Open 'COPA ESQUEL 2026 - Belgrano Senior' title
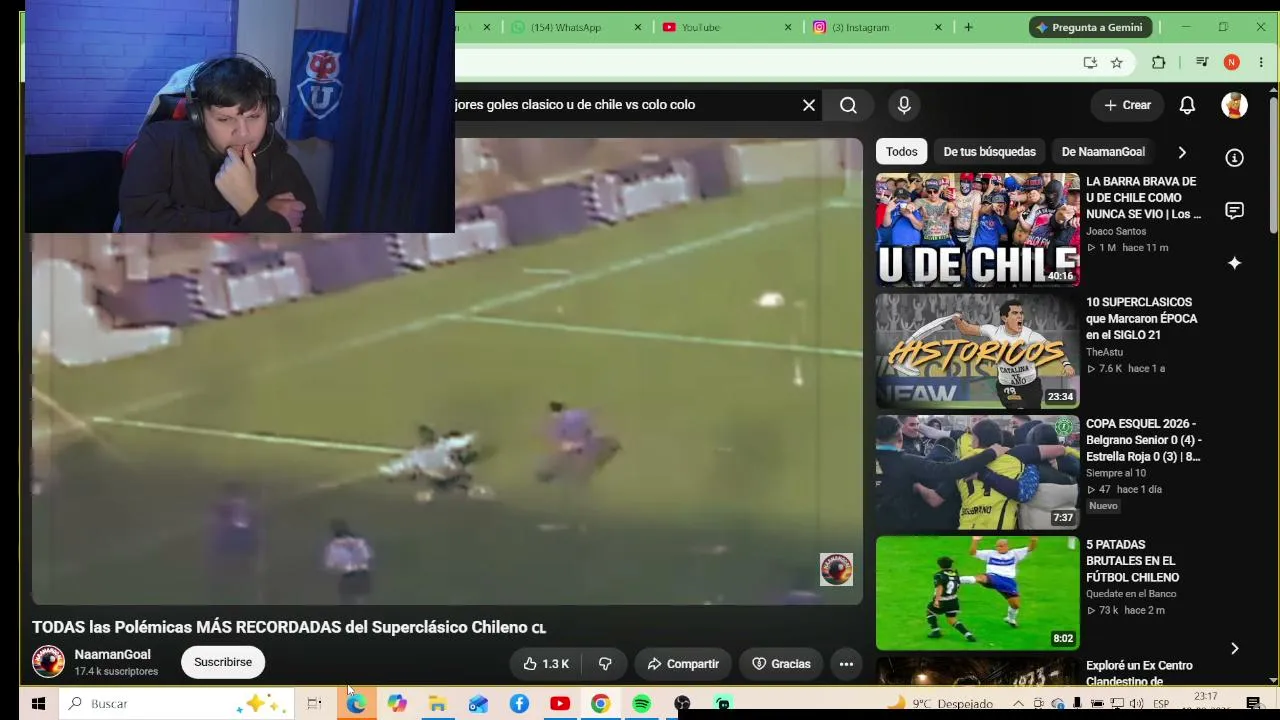 click(x=1144, y=440)
